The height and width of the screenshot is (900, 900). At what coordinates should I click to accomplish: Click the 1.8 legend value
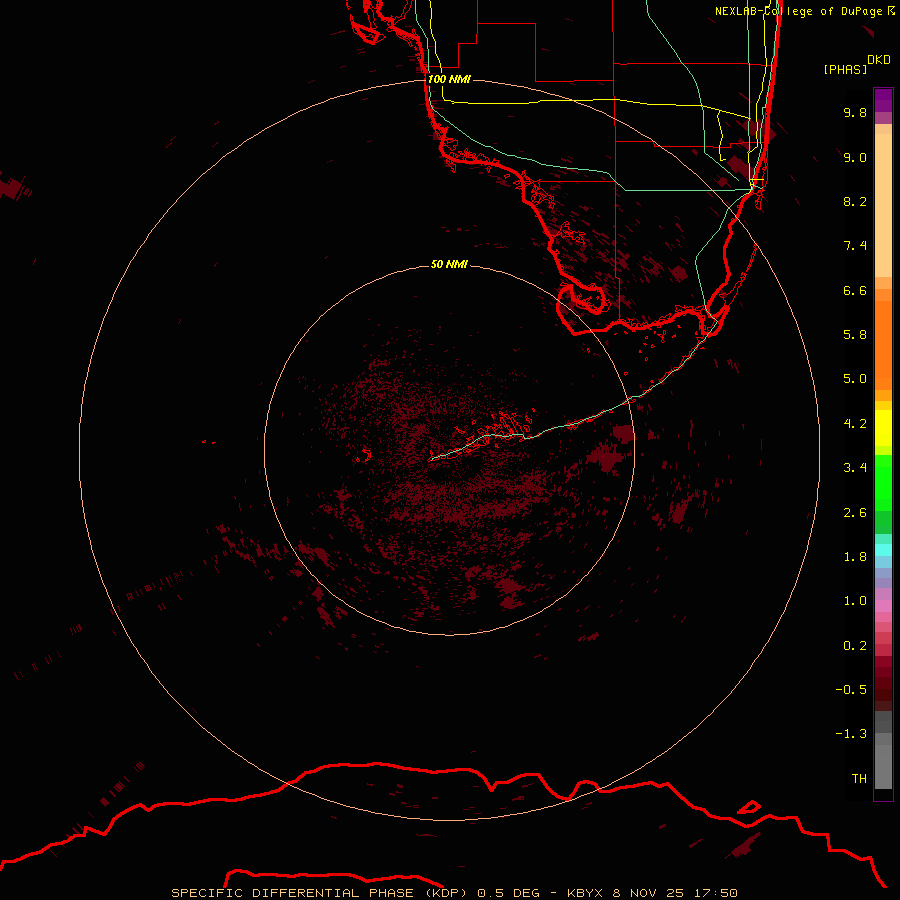pyautogui.click(x=855, y=557)
